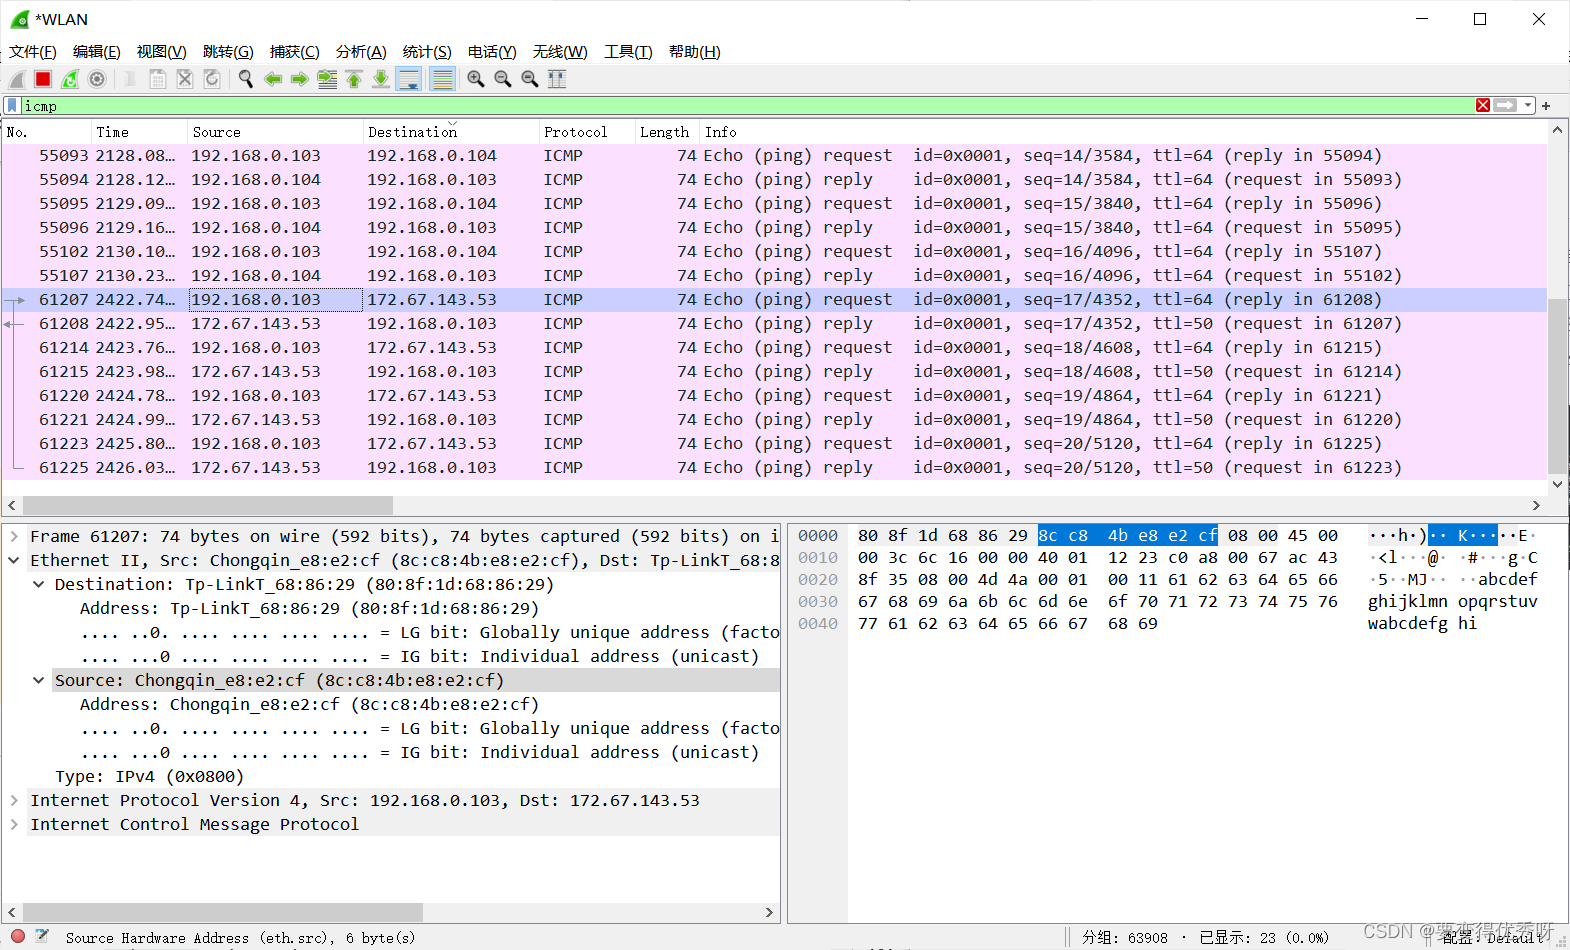Expand the Frame 61207 tree row
Screen dimensions: 1570x950
click(14, 536)
